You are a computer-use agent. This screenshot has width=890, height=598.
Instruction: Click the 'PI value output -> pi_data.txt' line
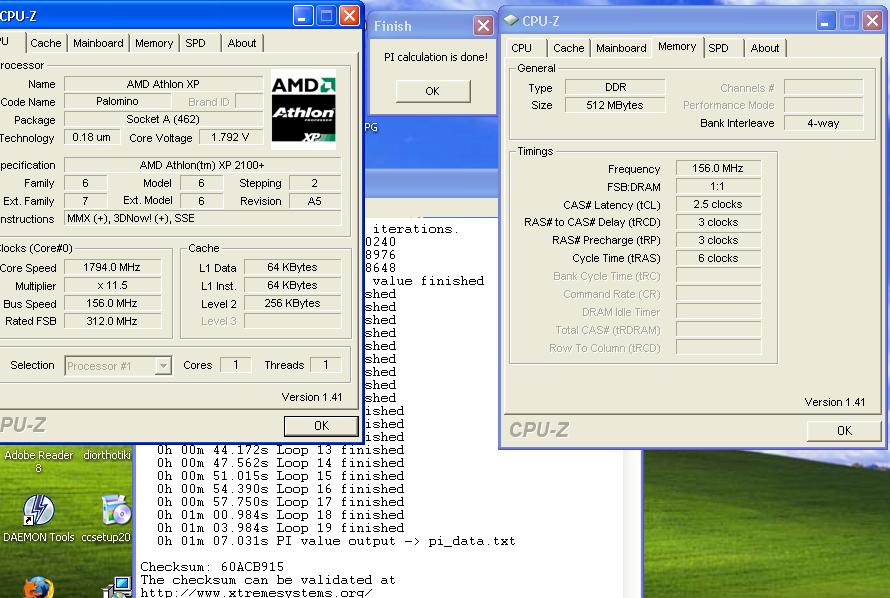point(336,541)
